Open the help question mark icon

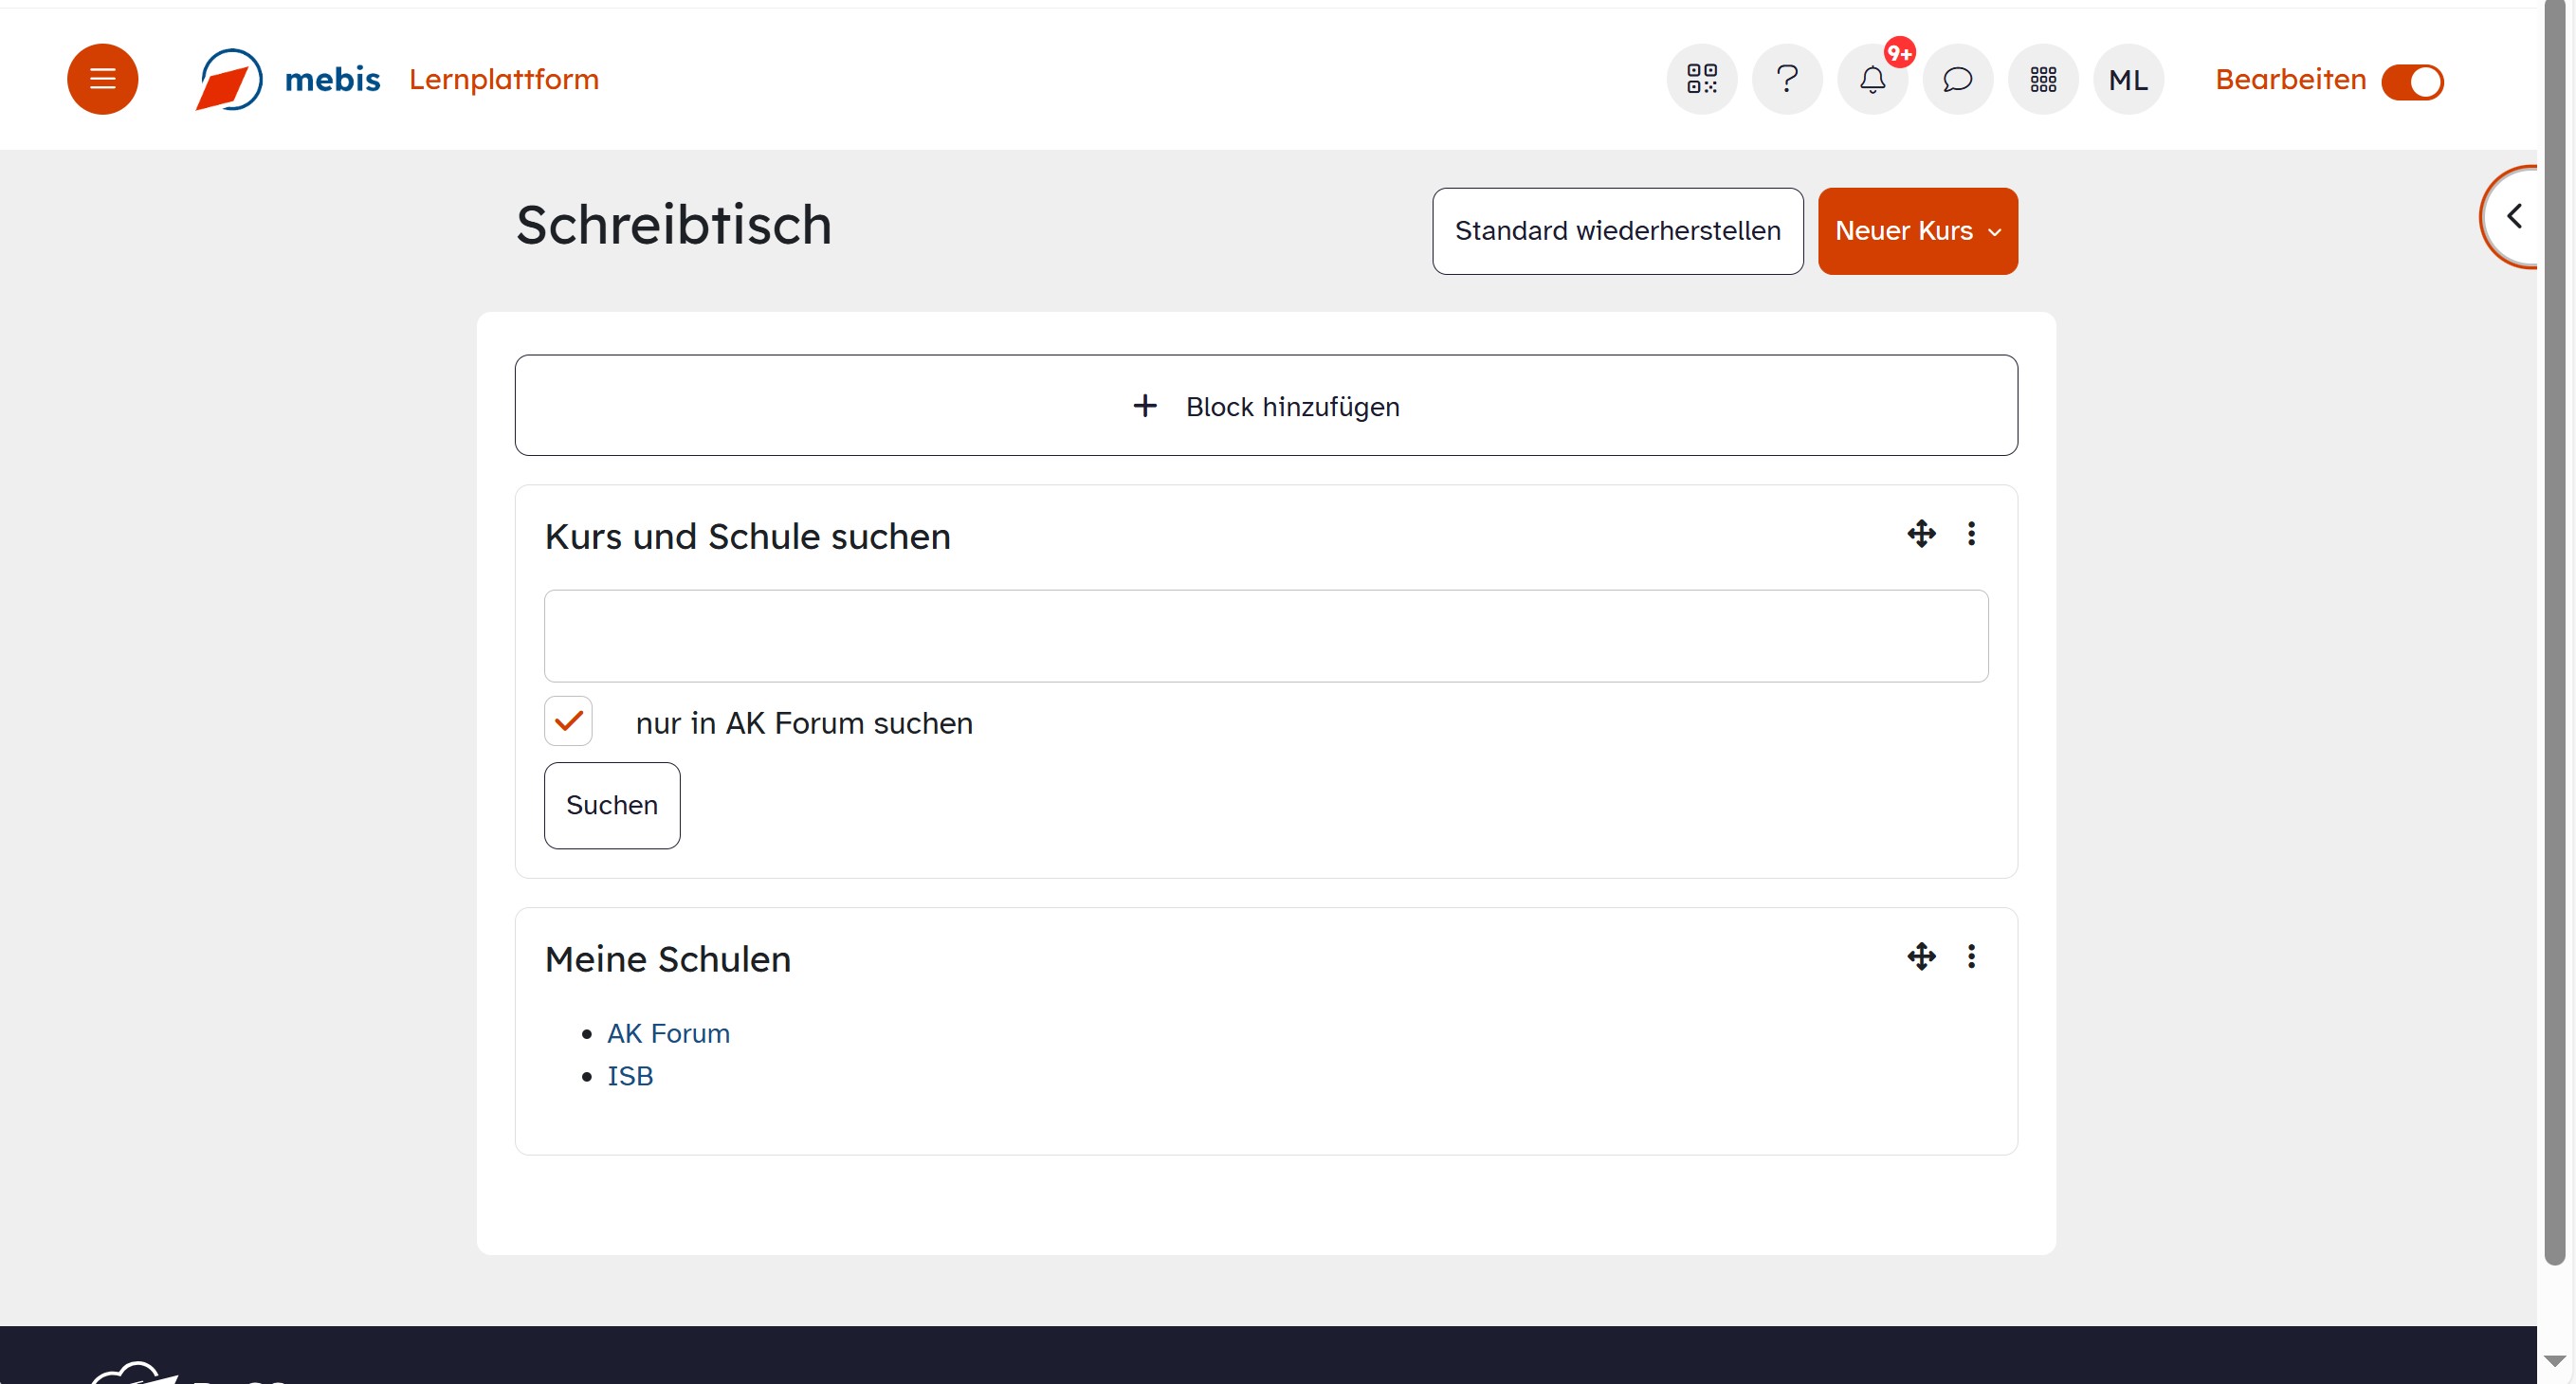(1786, 79)
